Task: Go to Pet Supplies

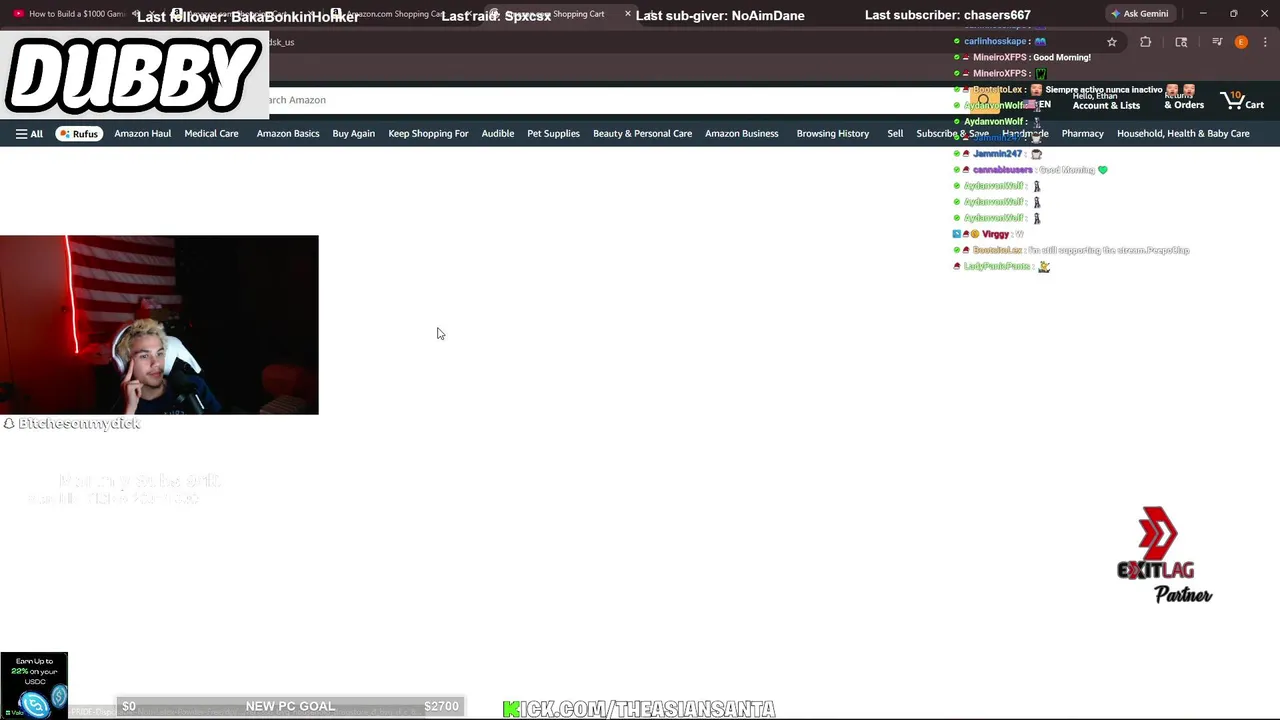Action: click(553, 133)
